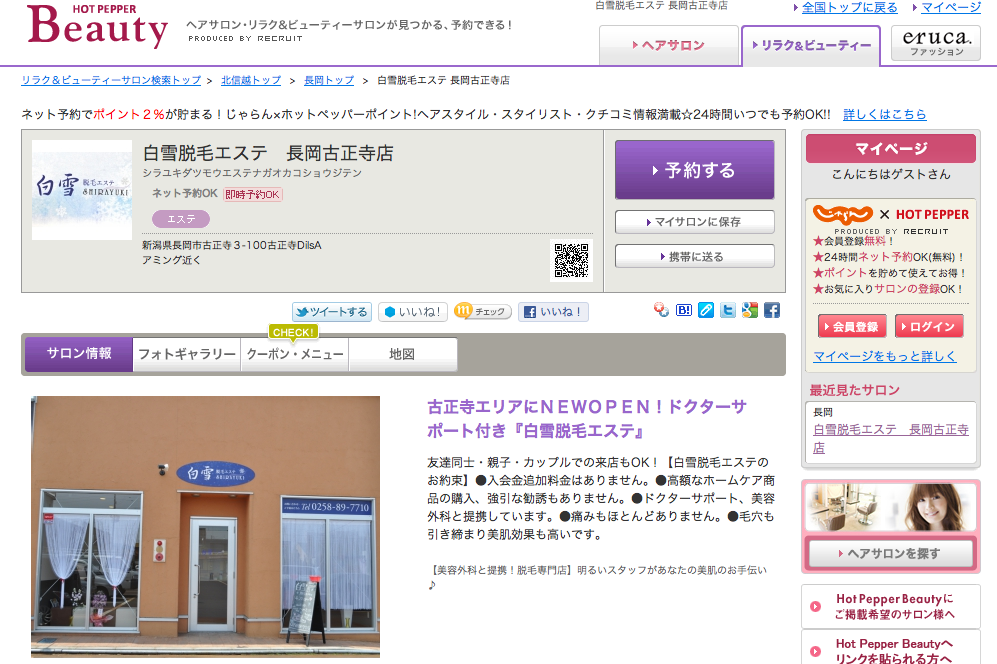
Task: Click the katakana reading シラユキダツモウエステナガオカコショウジテン
Action: (x=252, y=173)
